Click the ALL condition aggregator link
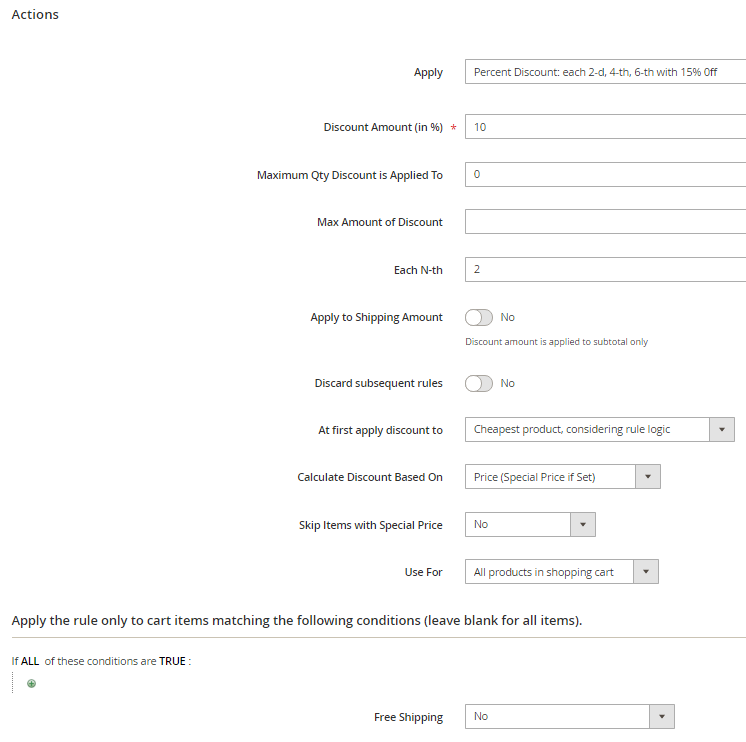Screen dimensions: 746x742 click(30, 661)
